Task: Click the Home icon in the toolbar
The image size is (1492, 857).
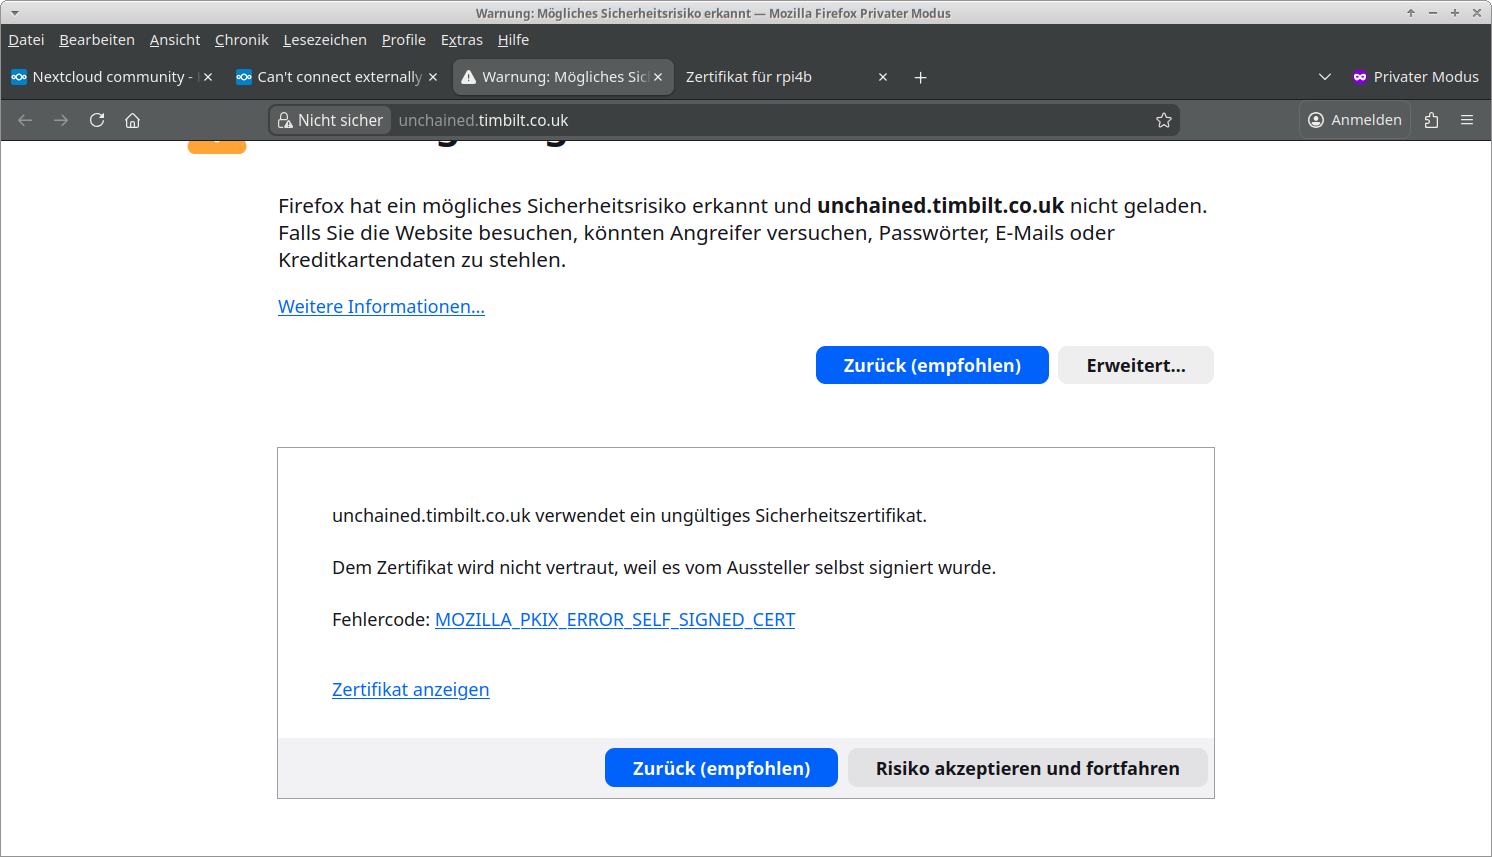Action: 132,120
